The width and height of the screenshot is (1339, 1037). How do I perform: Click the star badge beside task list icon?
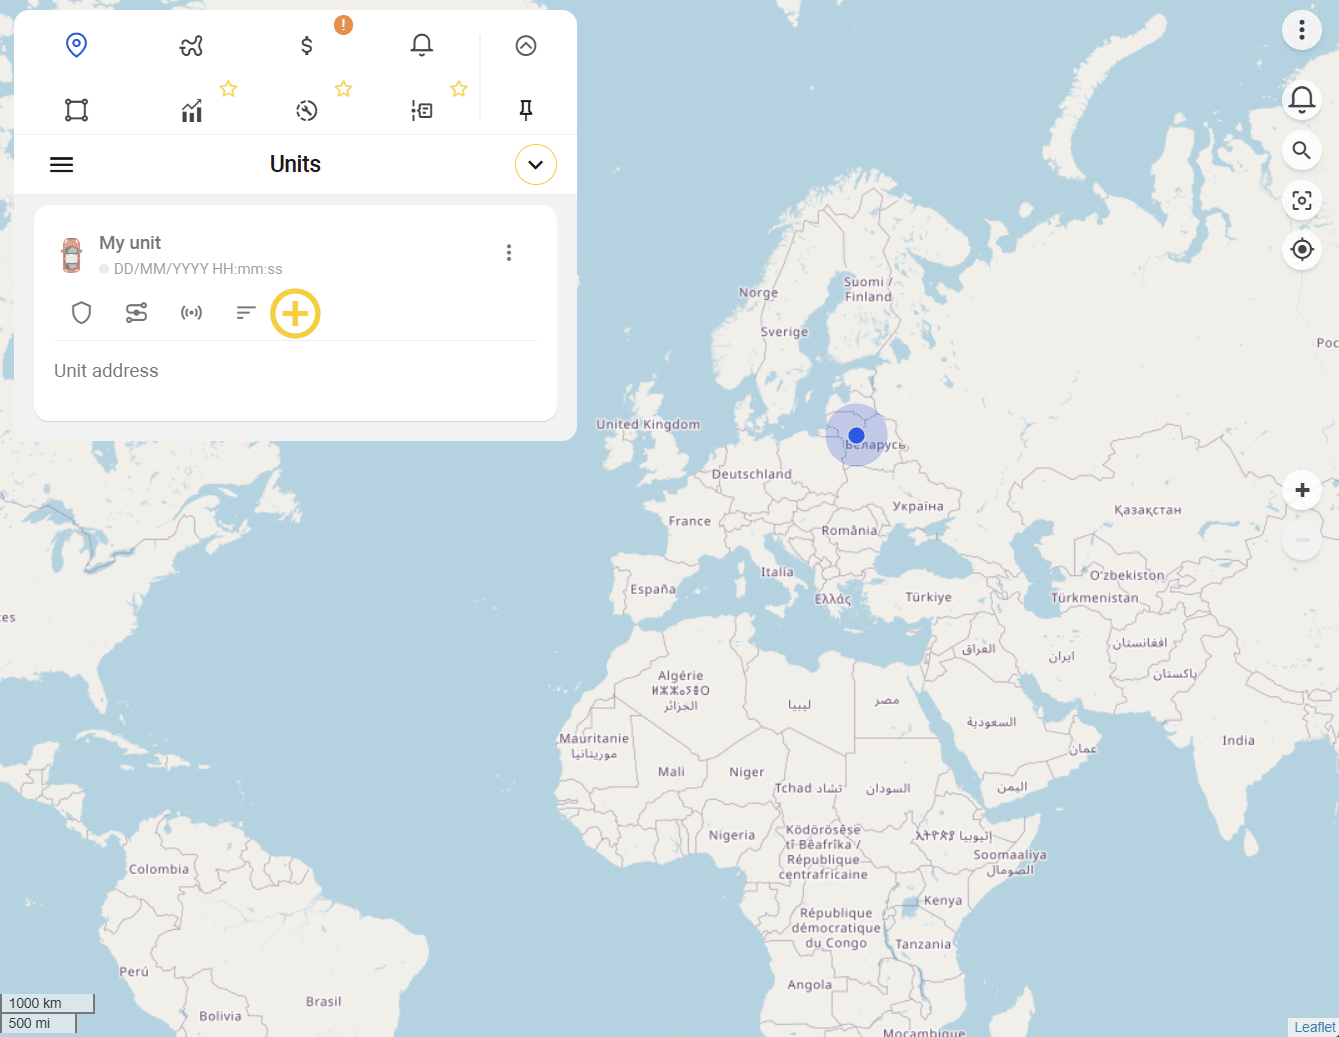coord(459,89)
